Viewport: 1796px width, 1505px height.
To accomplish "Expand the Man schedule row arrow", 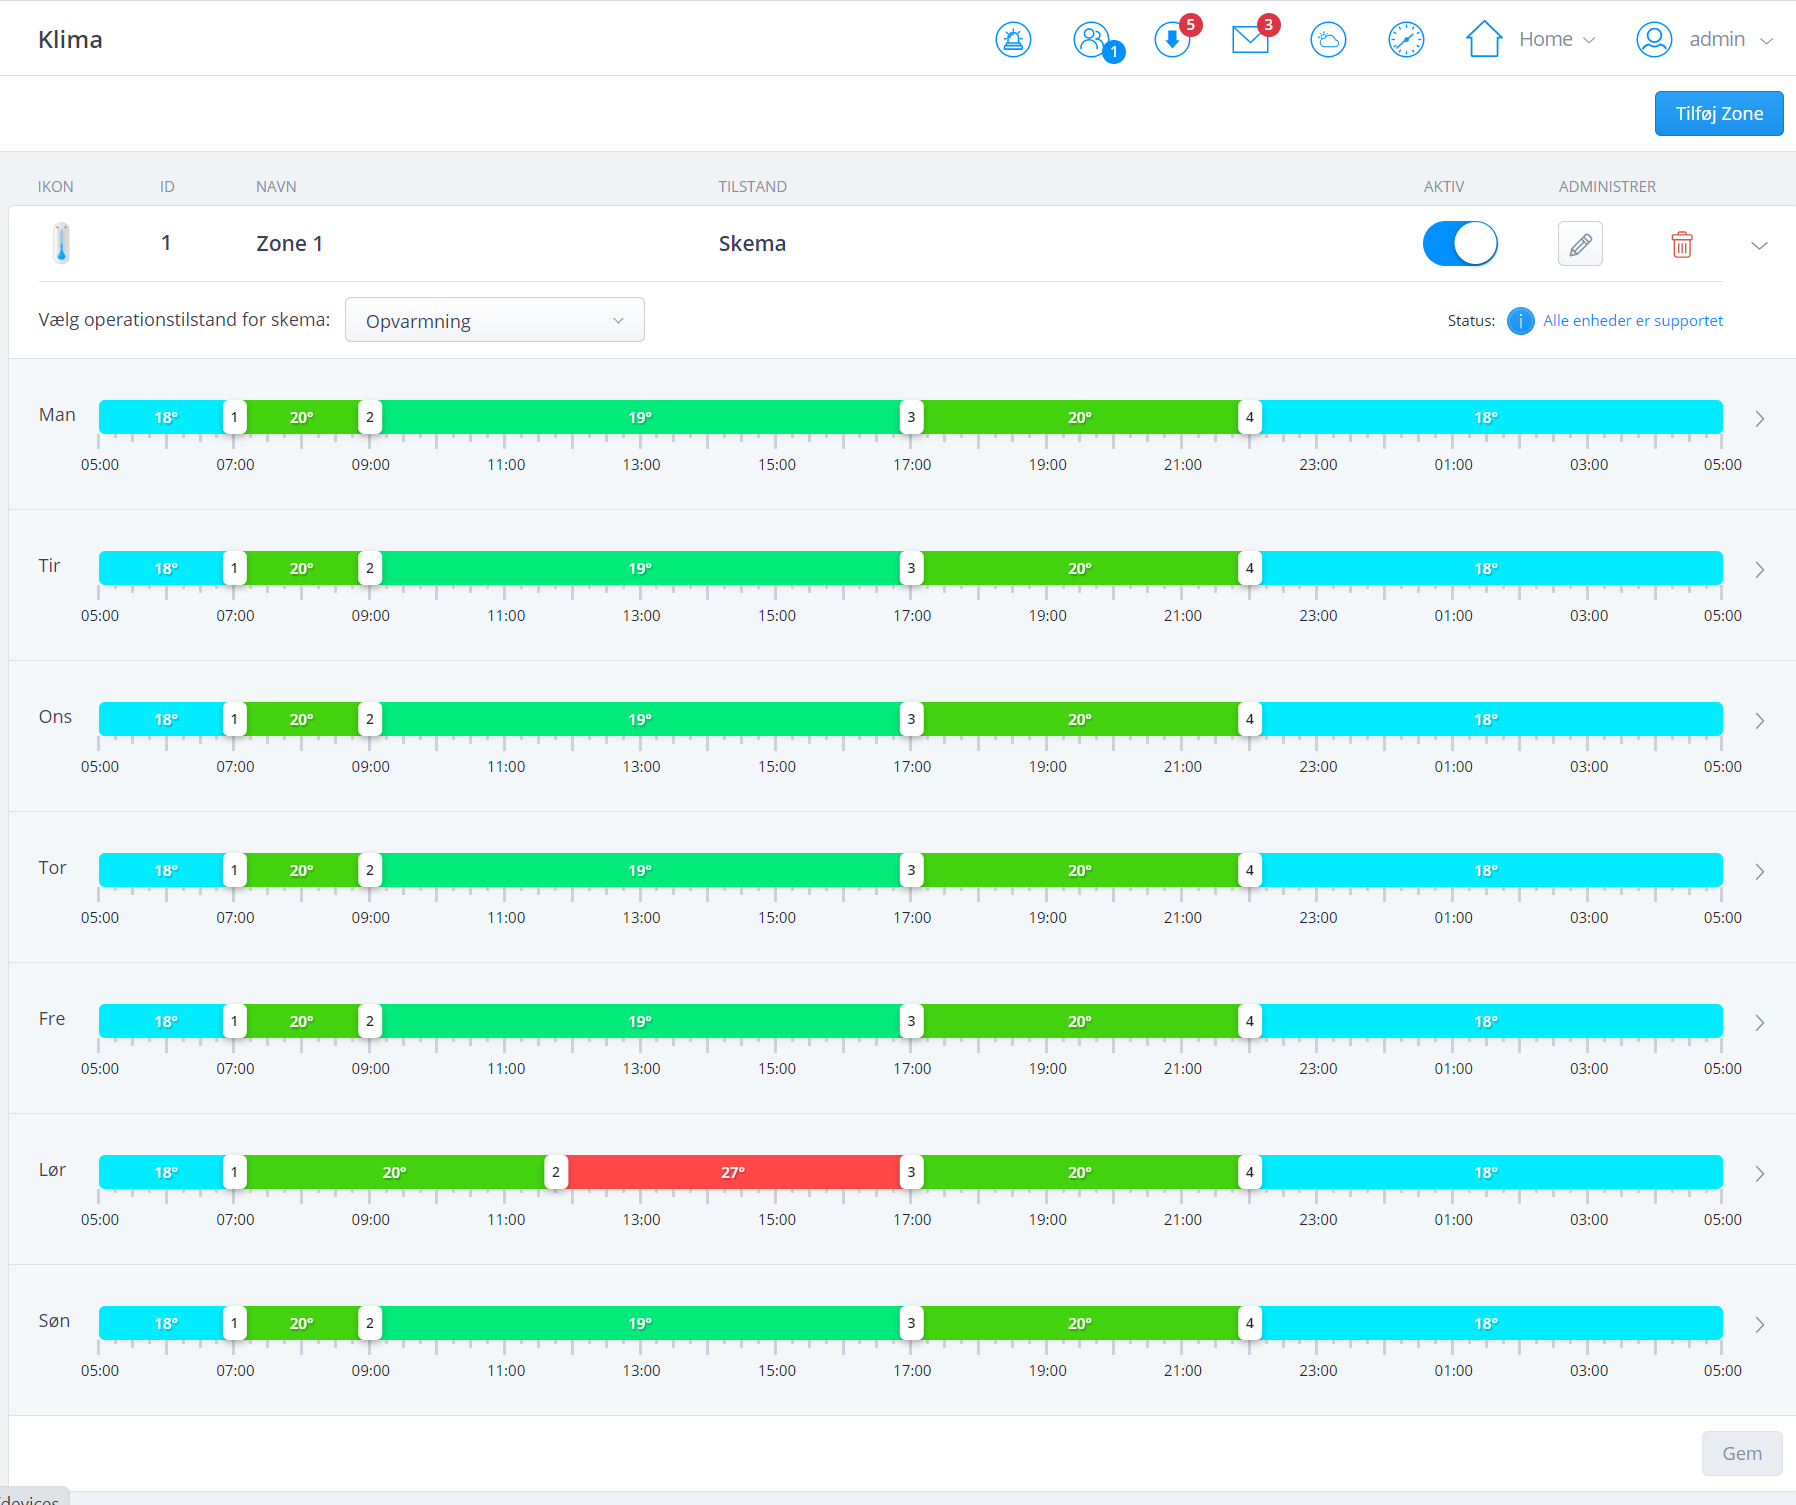I will tap(1759, 419).
